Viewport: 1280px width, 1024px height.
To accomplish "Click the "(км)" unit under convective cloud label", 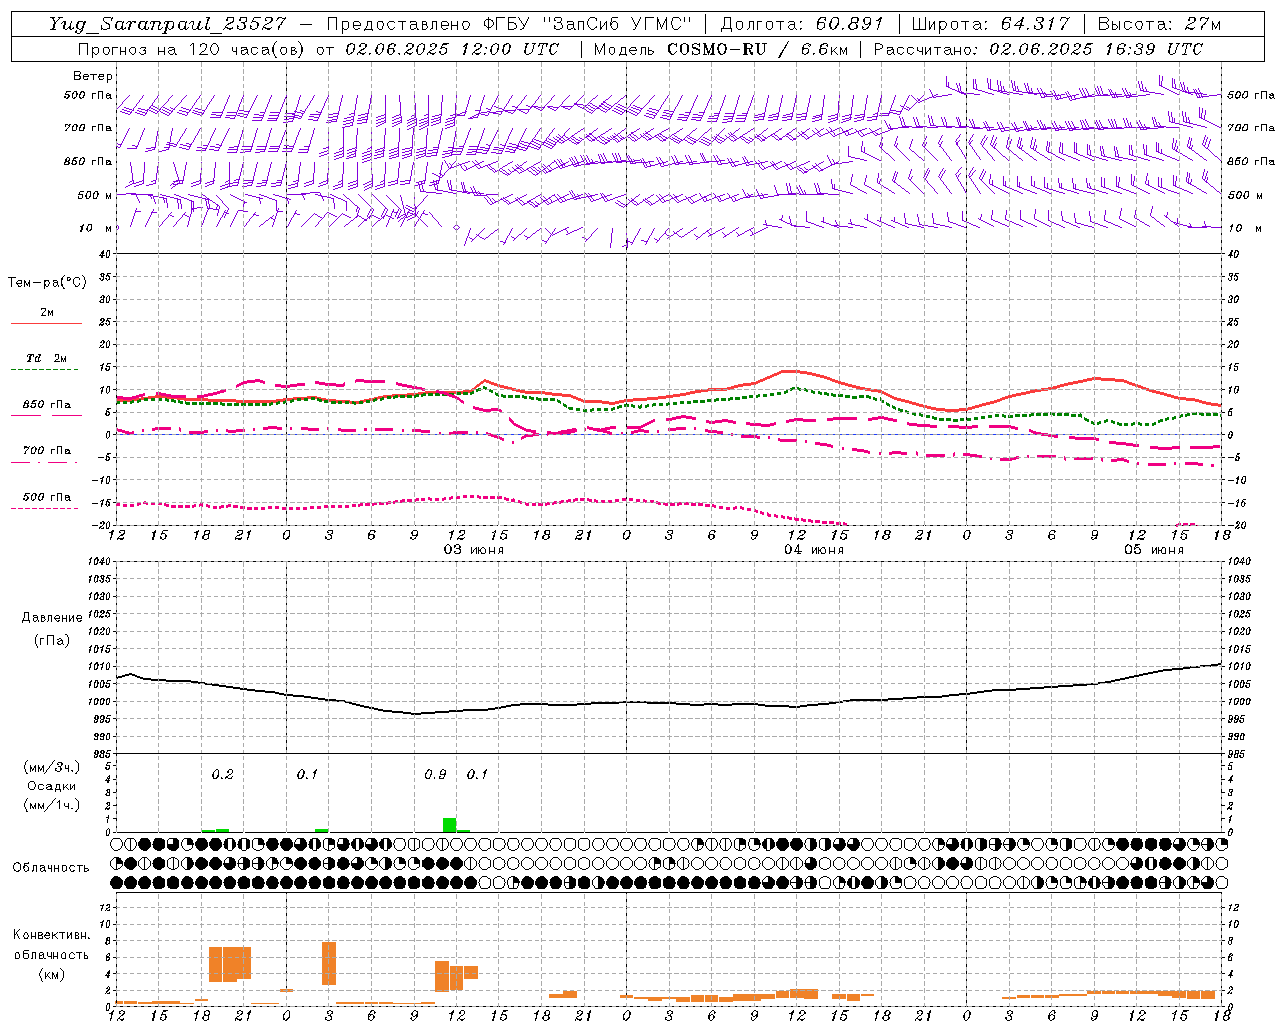I will click(52, 974).
